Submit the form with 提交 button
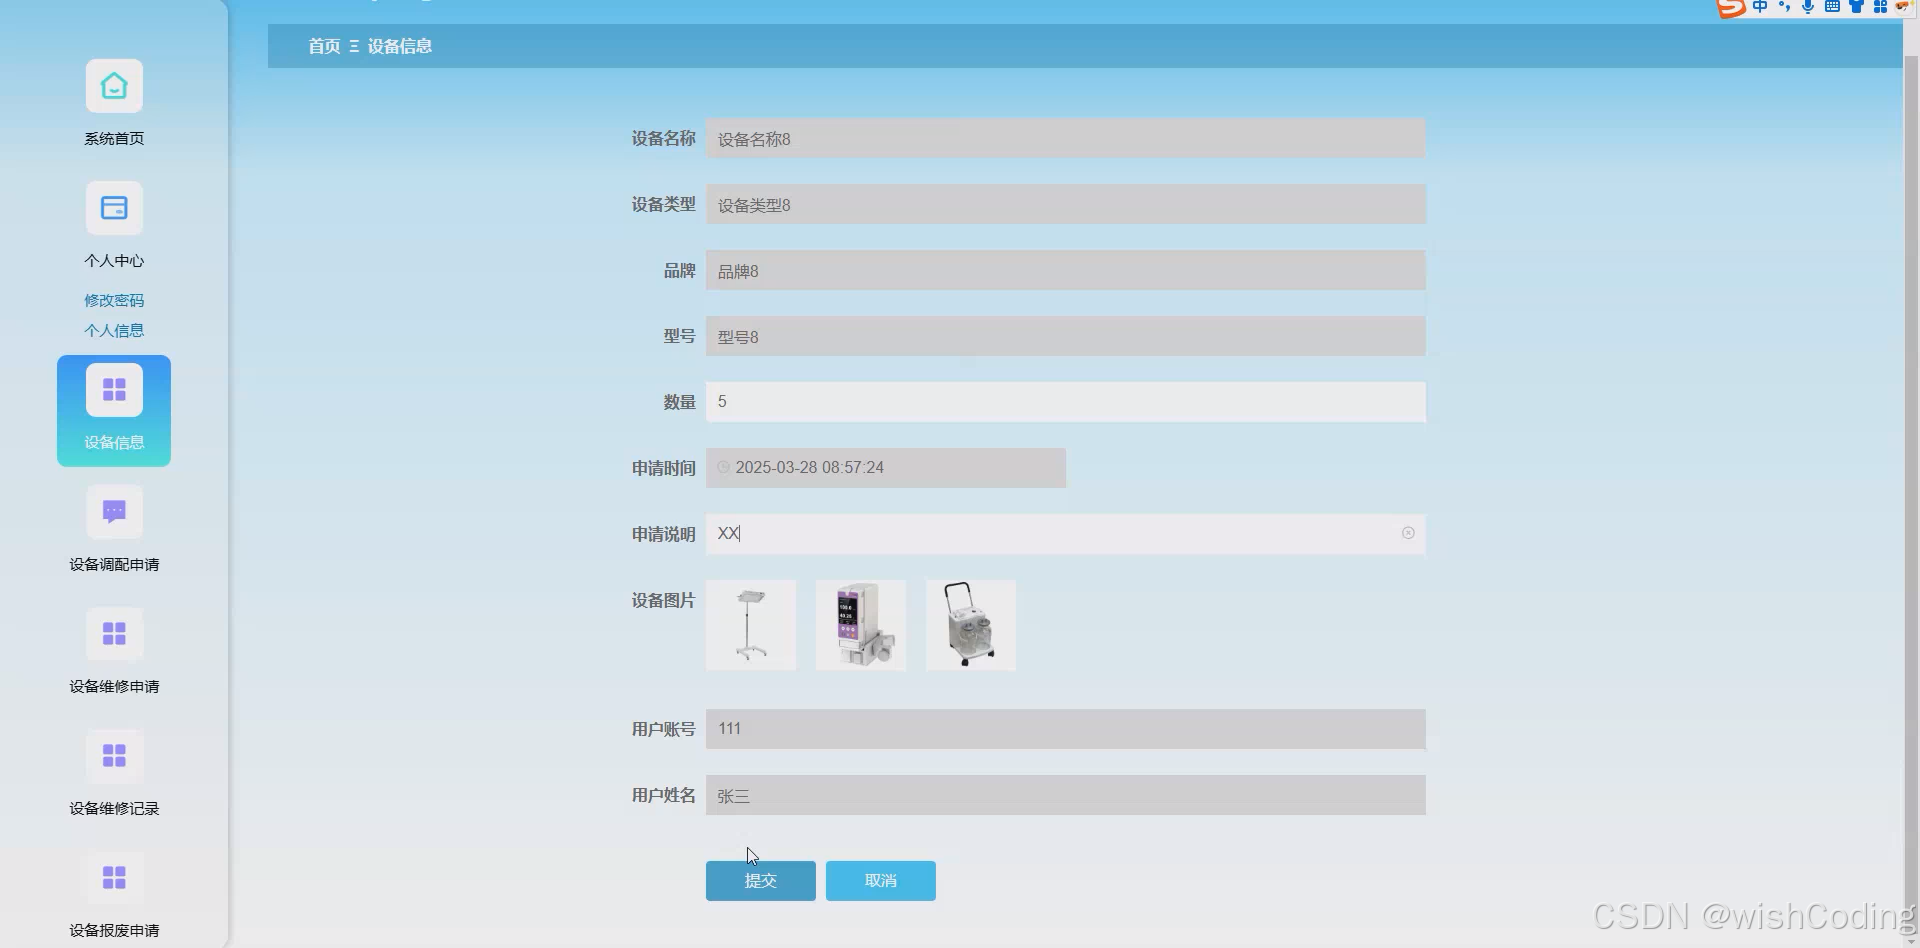This screenshot has height=948, width=1920. coord(760,880)
